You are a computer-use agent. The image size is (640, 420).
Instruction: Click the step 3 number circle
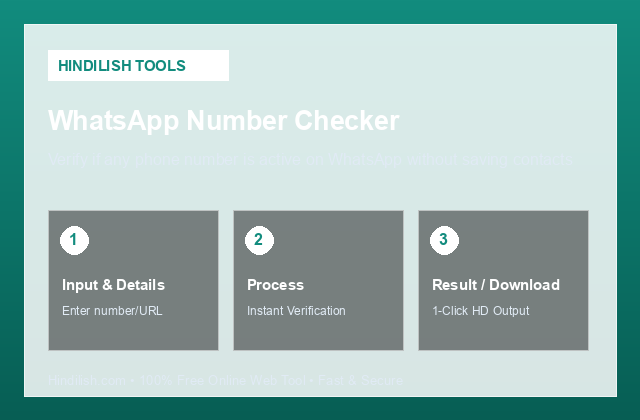pos(444,240)
